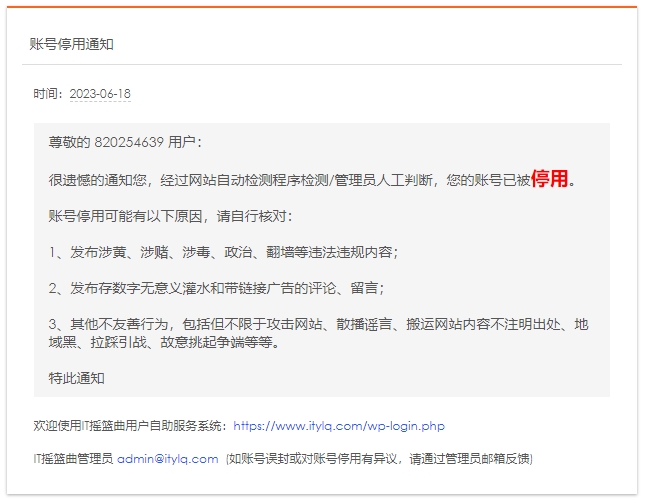Click the user ID 820254639
645x502 pixels.
coord(129,143)
